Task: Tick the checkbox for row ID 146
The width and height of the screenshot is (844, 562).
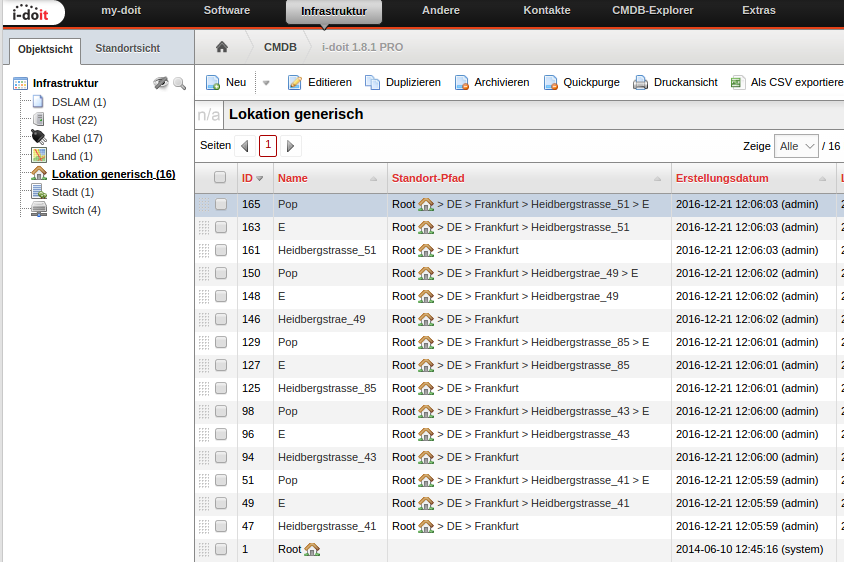Action: pyautogui.click(x=221, y=319)
